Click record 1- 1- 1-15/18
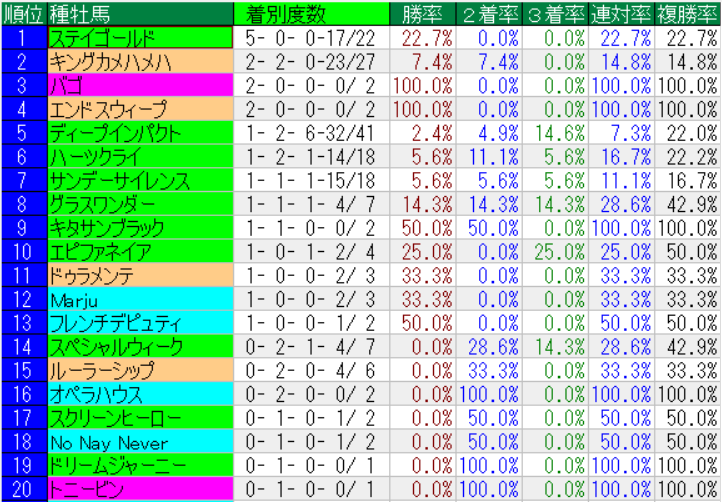Image resolution: width=722 pixels, height=502 pixels. (x=310, y=181)
